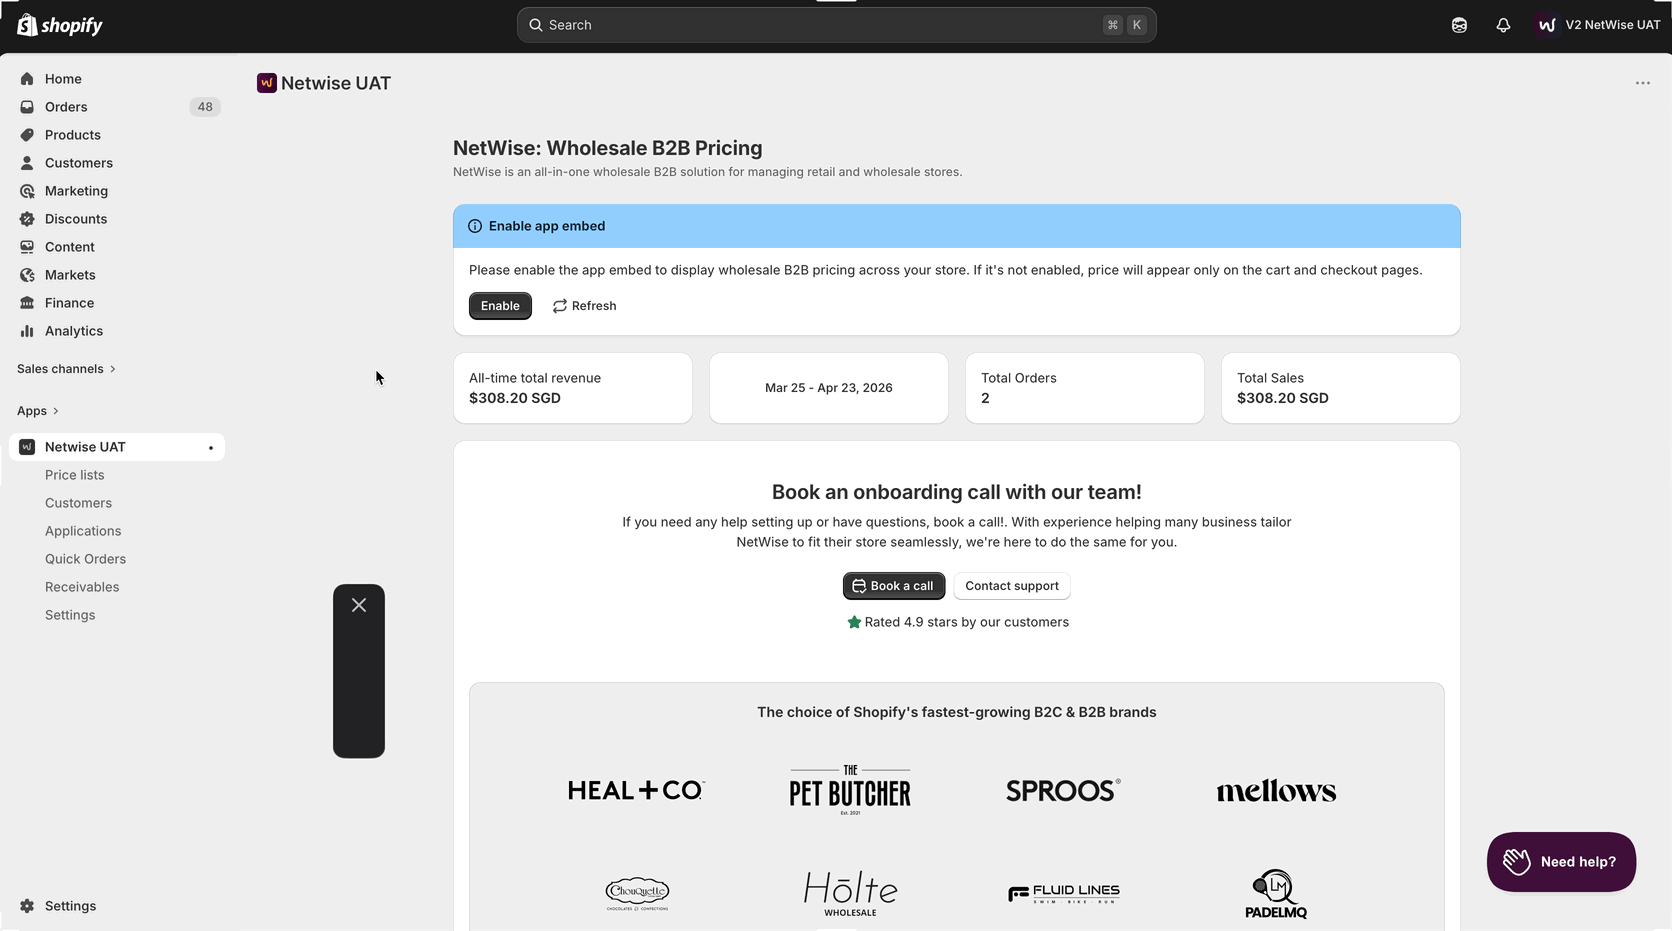The height and width of the screenshot is (931, 1672).
Task: Click the Analytics bar chart icon
Action: click(x=27, y=331)
